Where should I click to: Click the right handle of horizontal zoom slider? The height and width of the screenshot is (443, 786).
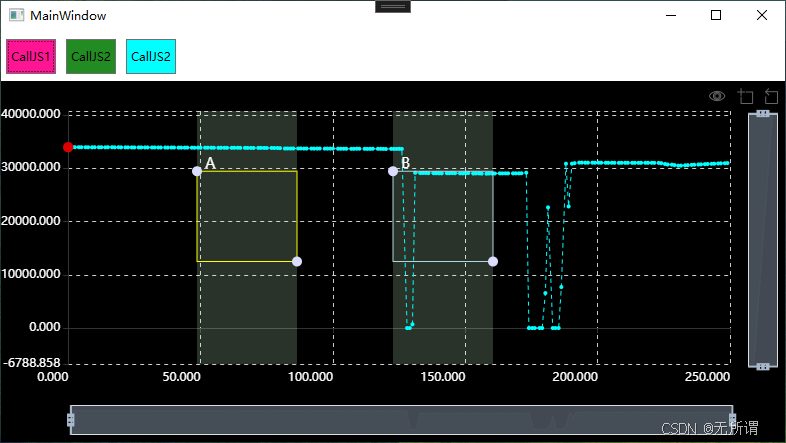[732, 420]
